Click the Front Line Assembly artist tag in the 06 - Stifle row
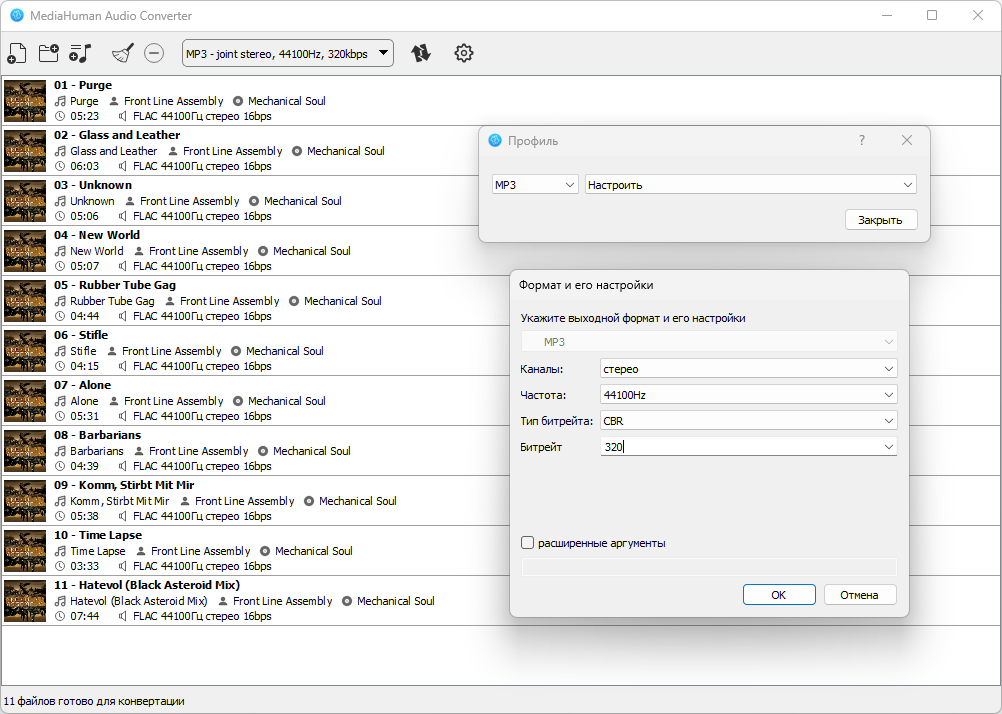1002x714 pixels. click(171, 351)
